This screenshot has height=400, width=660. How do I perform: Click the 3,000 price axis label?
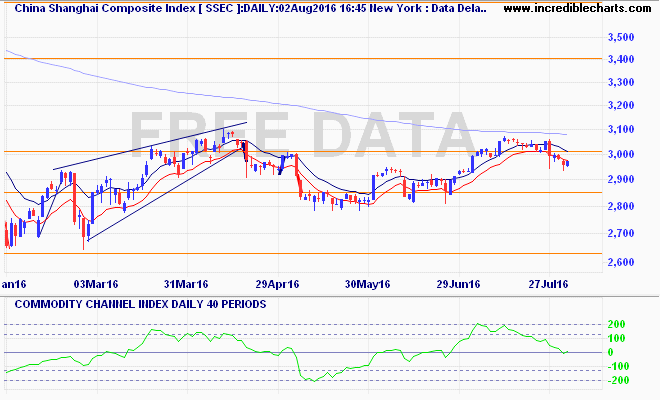(621, 154)
